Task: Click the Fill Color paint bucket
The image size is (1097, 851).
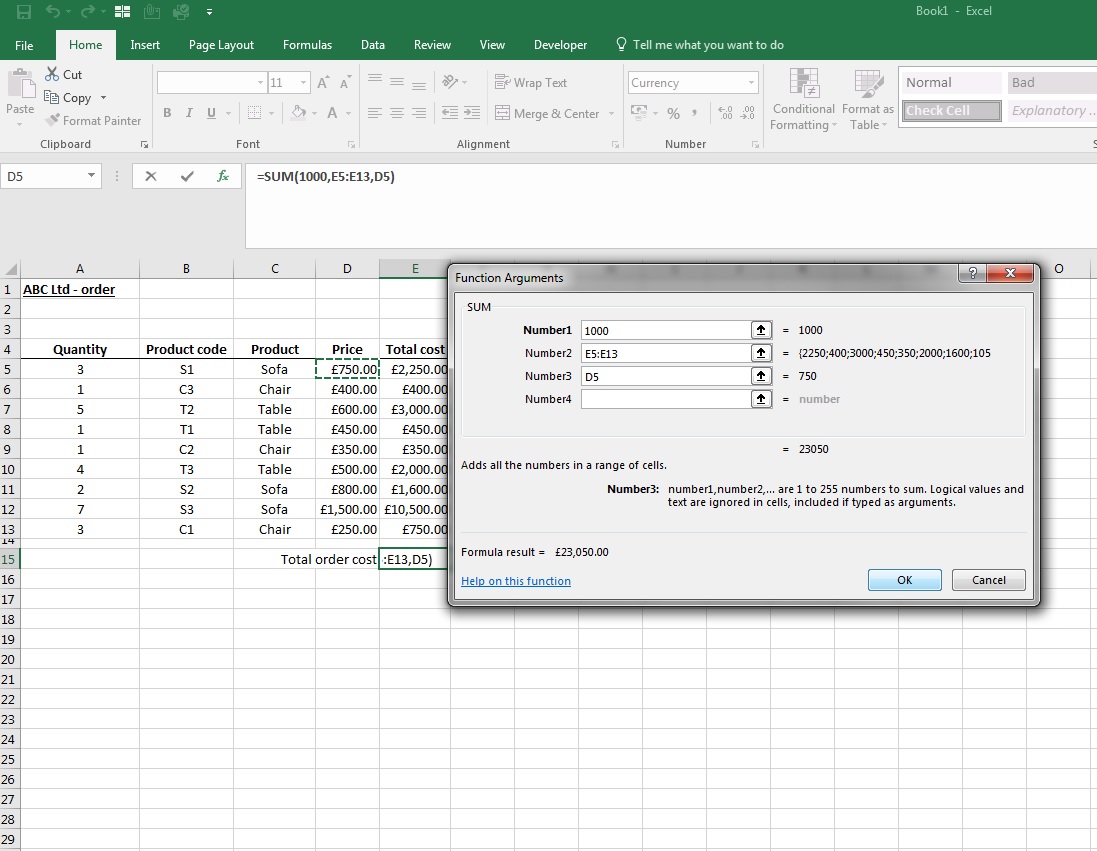Action: point(299,113)
